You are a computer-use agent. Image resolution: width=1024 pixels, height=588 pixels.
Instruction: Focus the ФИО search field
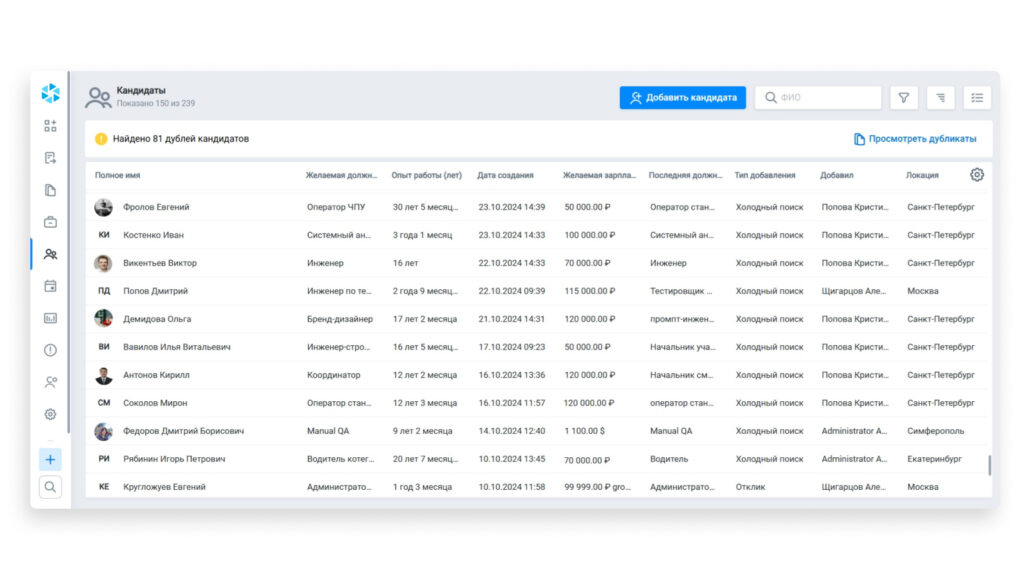point(818,97)
